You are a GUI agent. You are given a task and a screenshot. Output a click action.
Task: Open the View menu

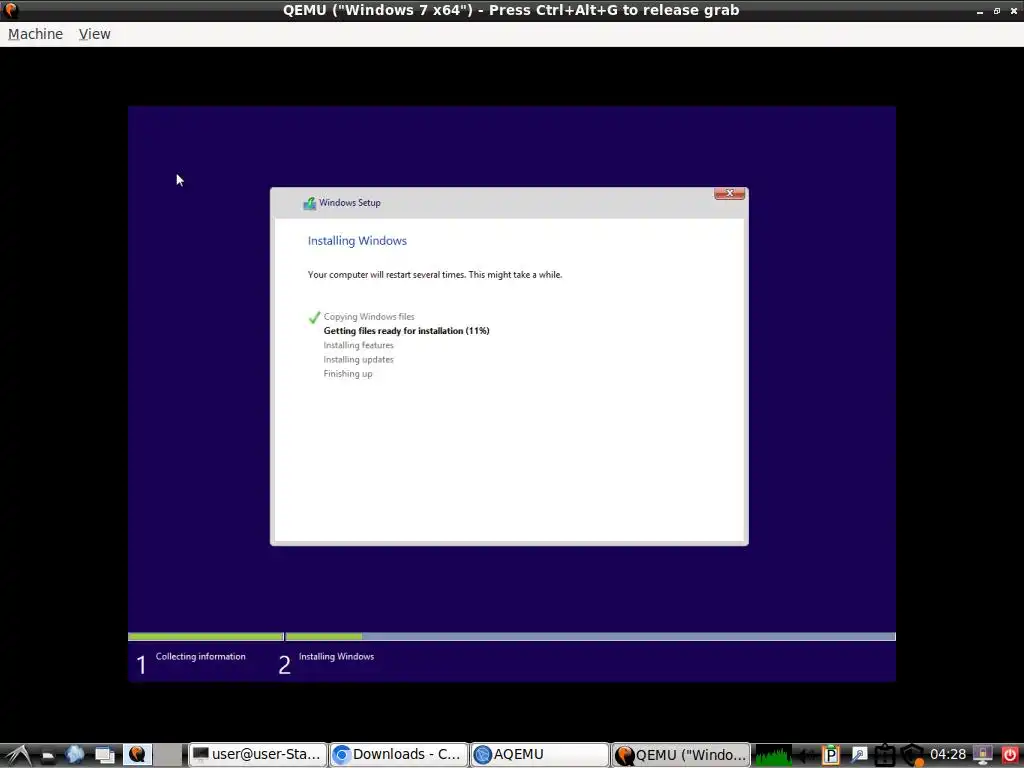[x=95, y=34]
